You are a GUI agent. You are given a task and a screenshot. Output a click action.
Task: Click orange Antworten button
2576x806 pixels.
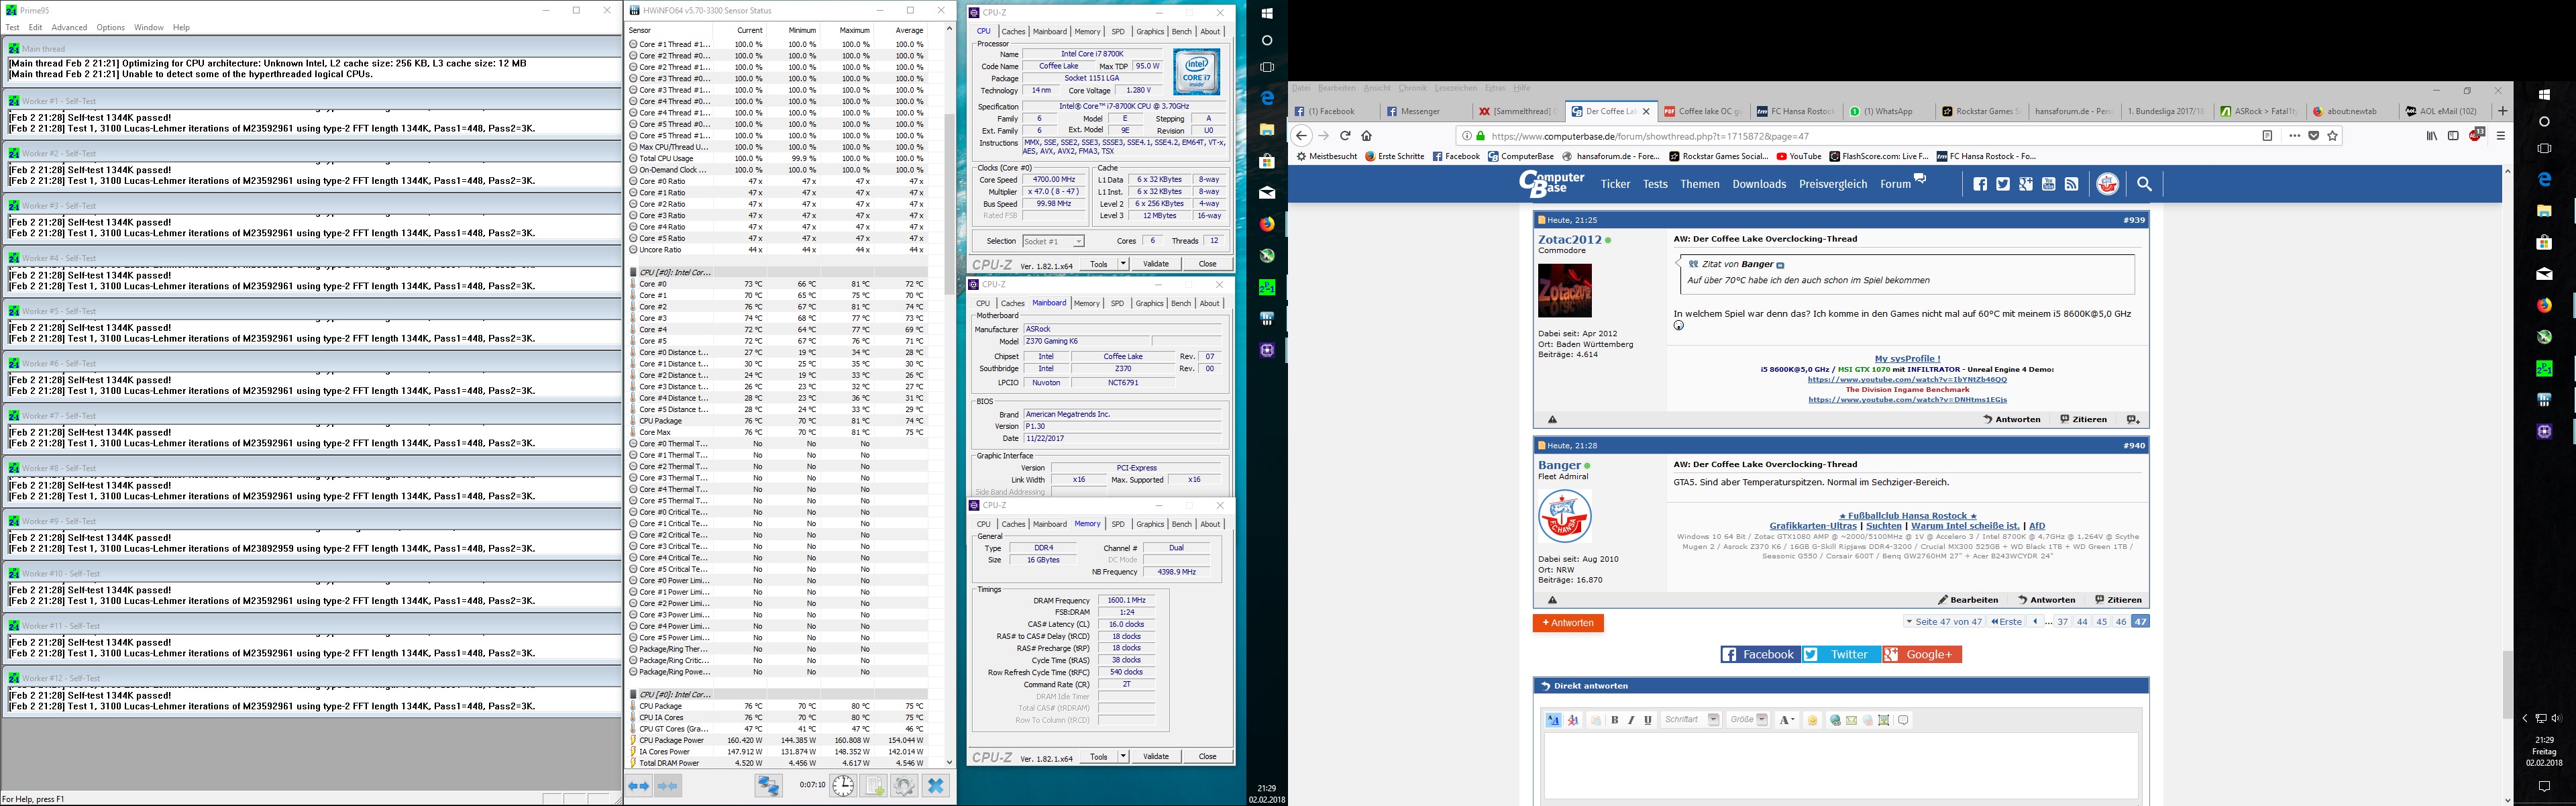(x=1567, y=623)
